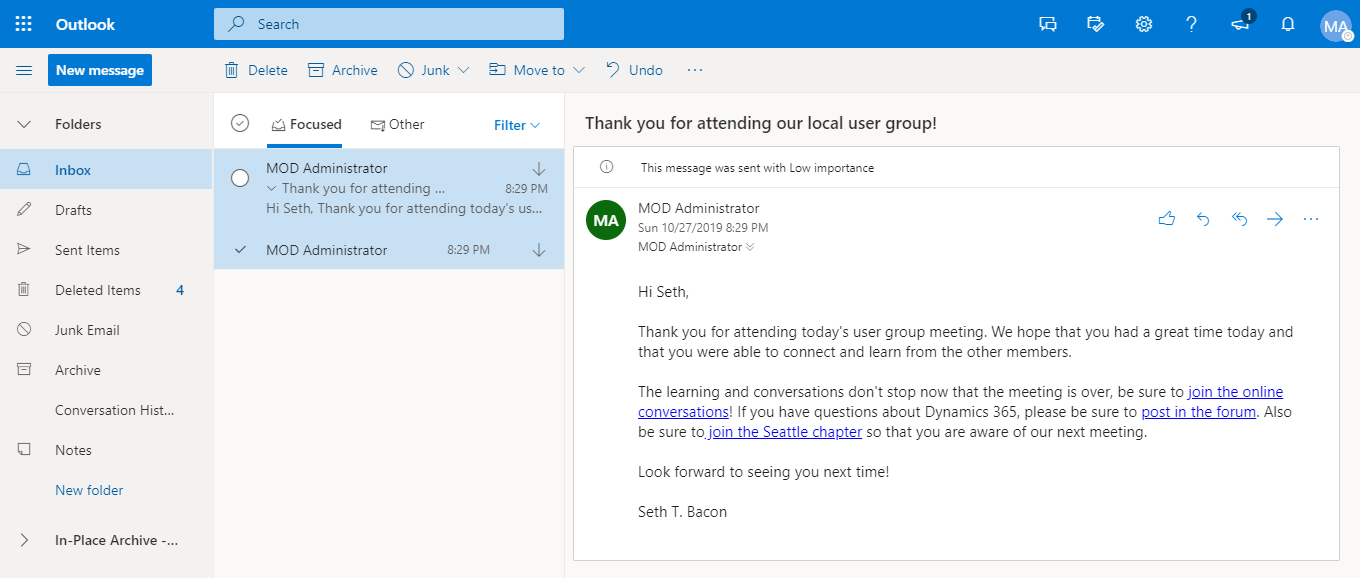Open the Deleted Items folder
This screenshot has width=1360, height=578.
point(97,290)
